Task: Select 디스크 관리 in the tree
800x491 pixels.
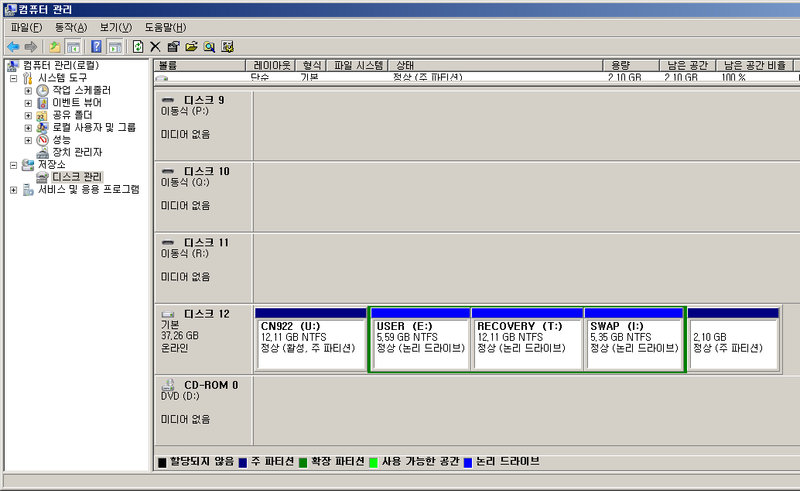Action: (76, 177)
